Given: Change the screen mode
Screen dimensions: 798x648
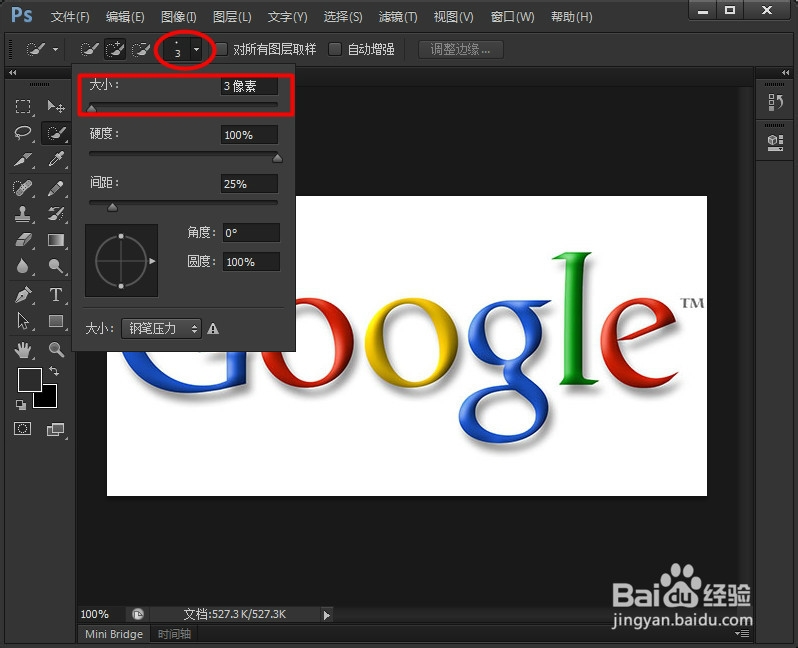Looking at the screenshot, I should pos(55,430).
